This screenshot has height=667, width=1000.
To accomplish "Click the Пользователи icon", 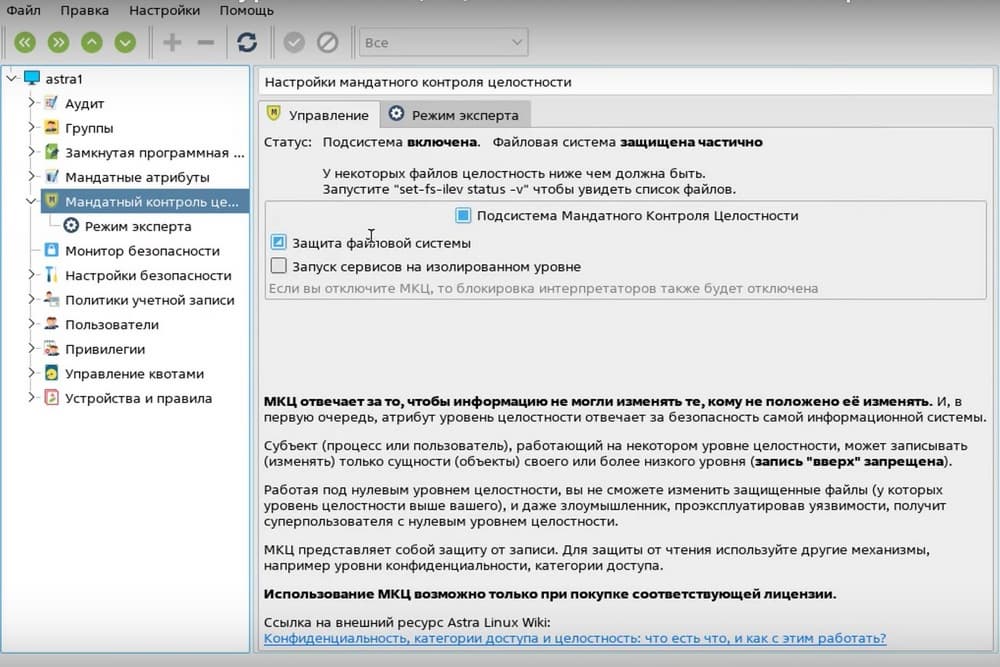I will pos(52,324).
